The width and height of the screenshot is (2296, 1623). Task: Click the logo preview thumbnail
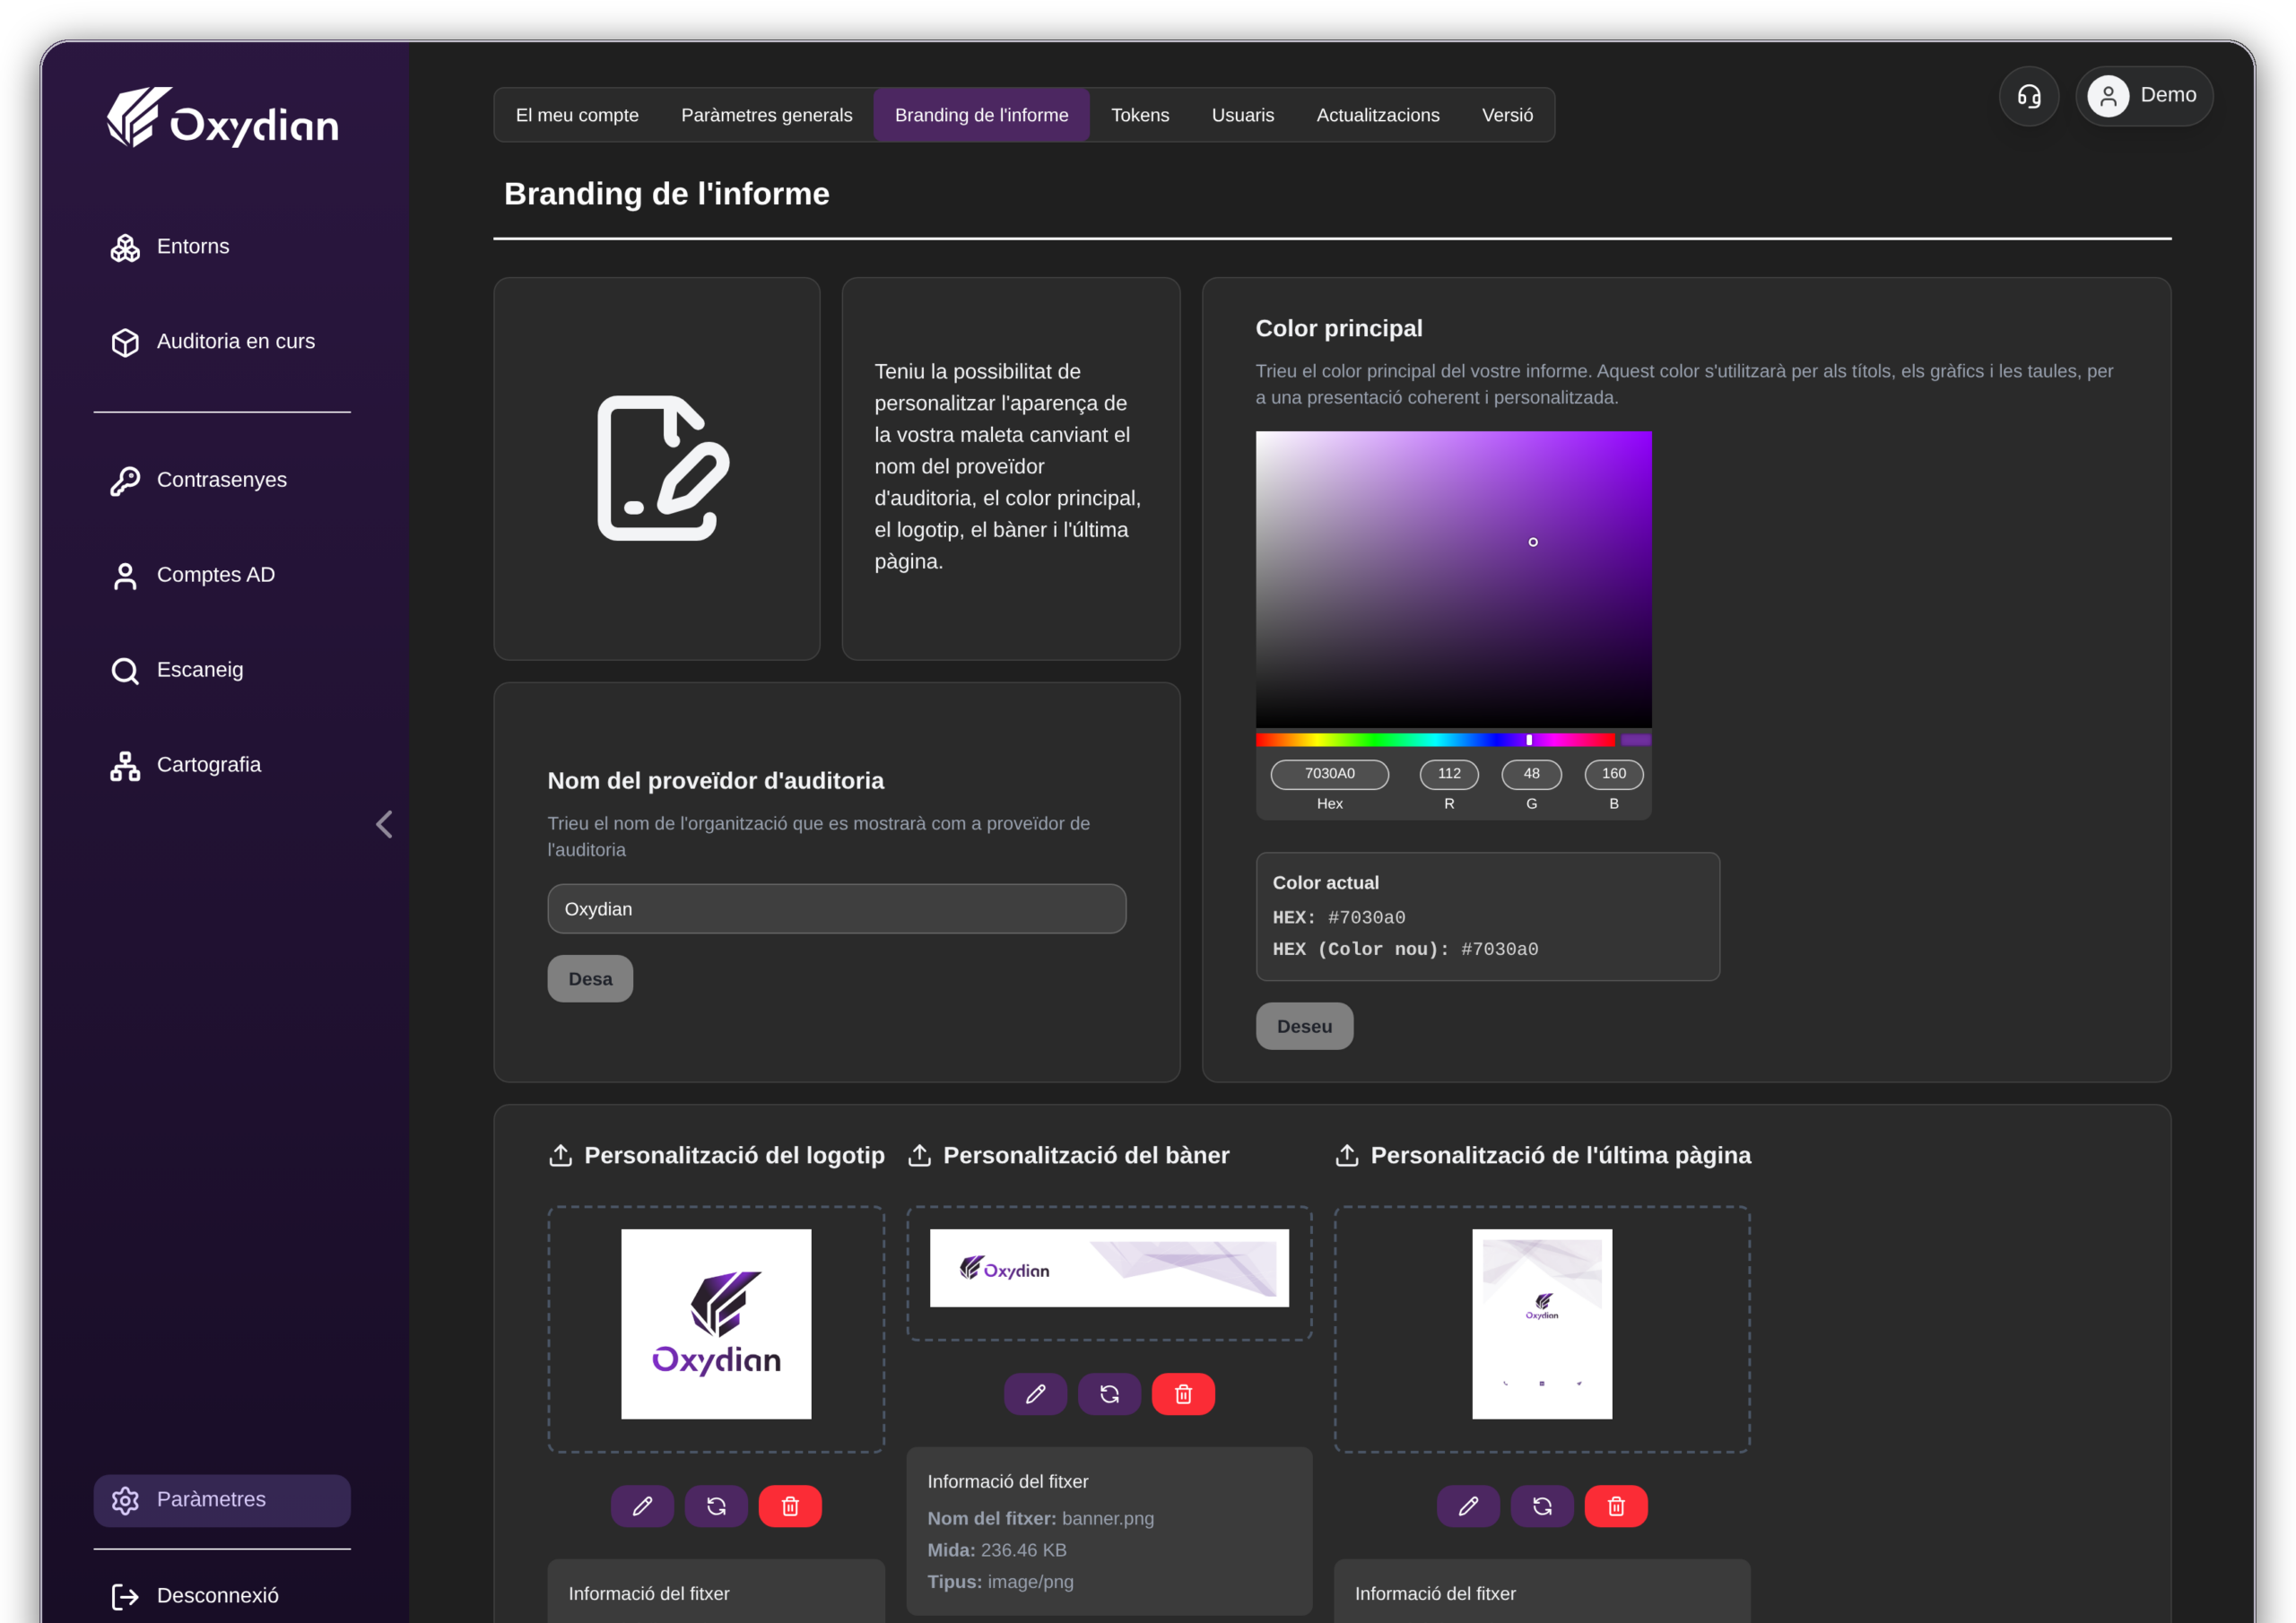coord(716,1324)
